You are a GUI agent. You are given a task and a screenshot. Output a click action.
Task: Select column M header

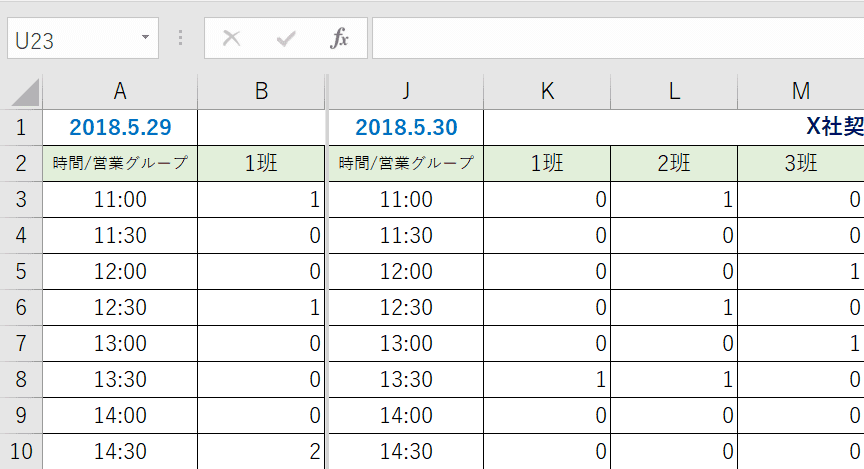click(x=801, y=91)
